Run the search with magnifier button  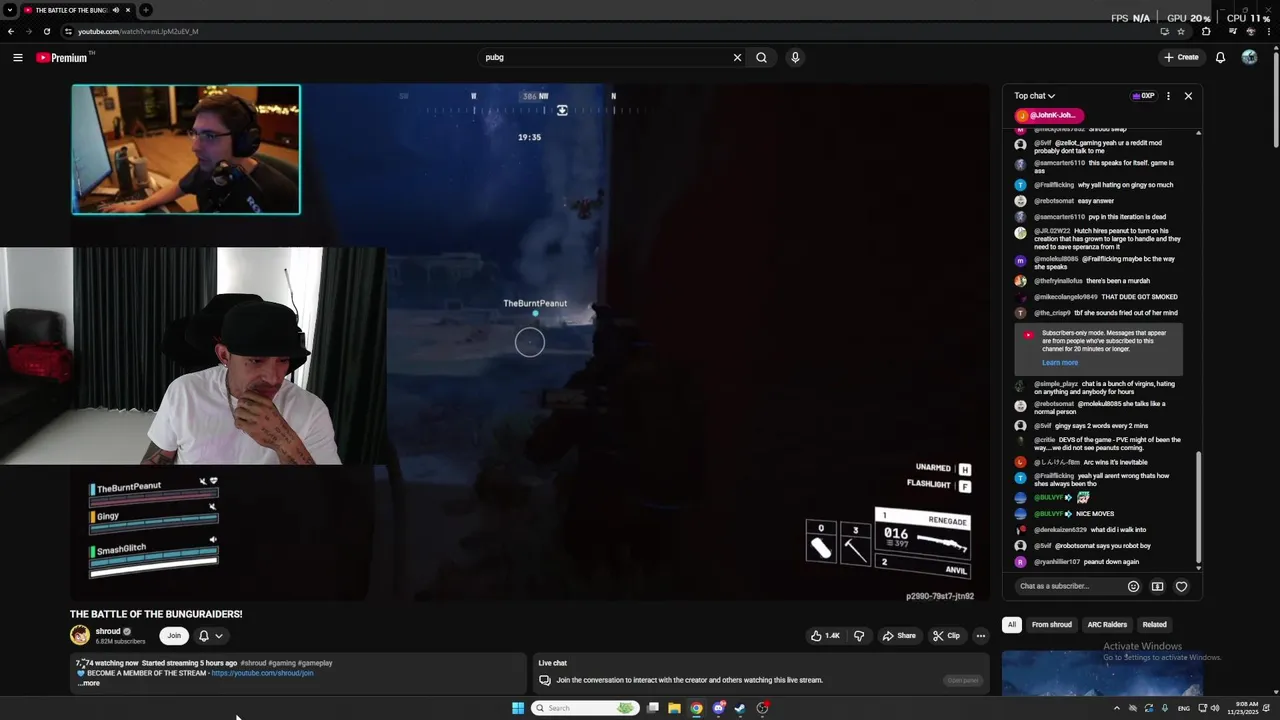pyautogui.click(x=762, y=57)
